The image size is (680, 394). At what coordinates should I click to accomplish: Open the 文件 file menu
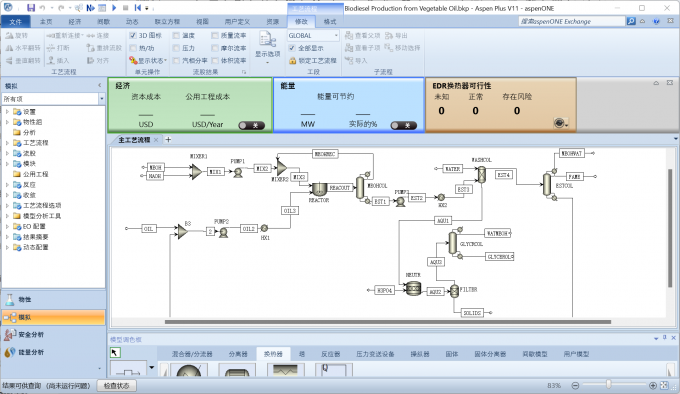16,22
